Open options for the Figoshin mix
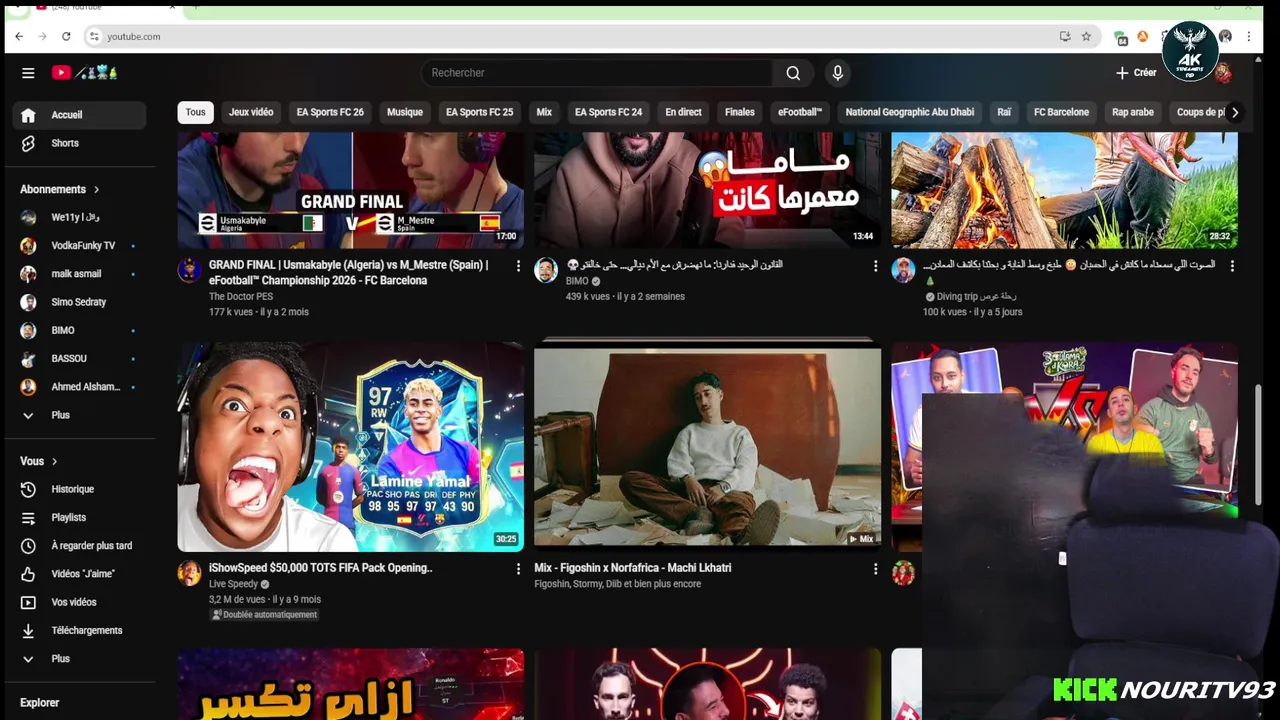 click(875, 569)
